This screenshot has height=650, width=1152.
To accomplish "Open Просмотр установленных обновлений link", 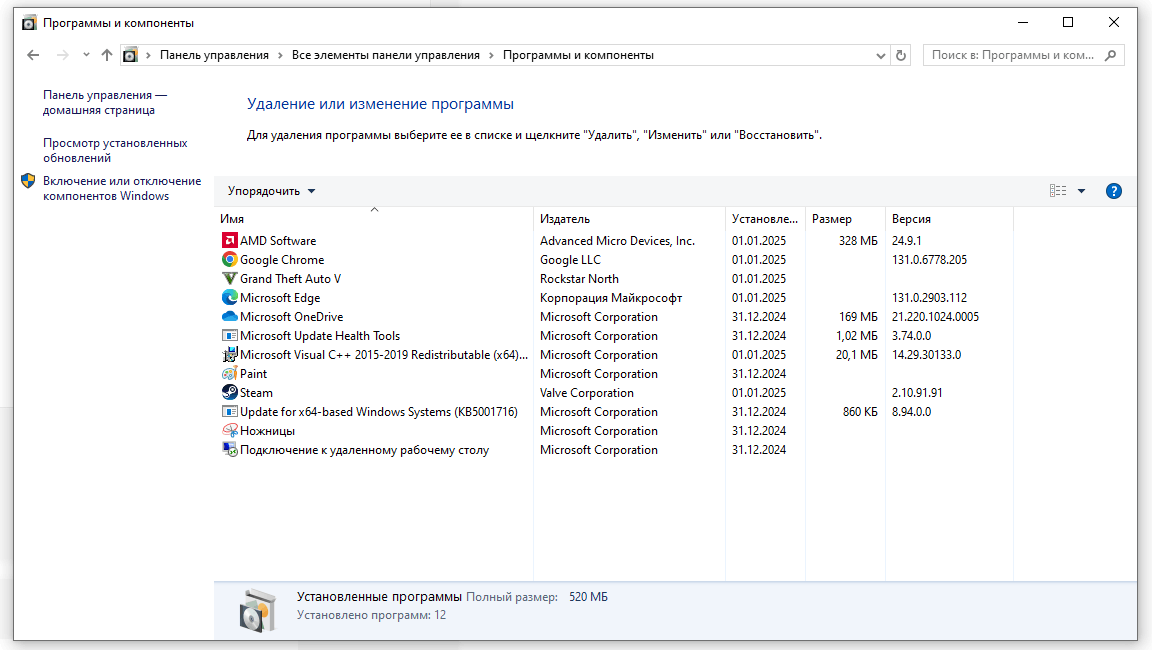I will [x=115, y=150].
